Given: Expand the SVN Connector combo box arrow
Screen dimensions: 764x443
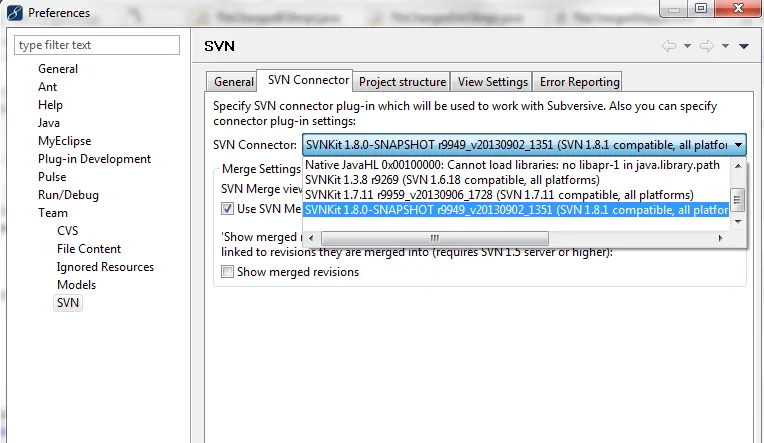Looking at the screenshot, I should (738, 145).
